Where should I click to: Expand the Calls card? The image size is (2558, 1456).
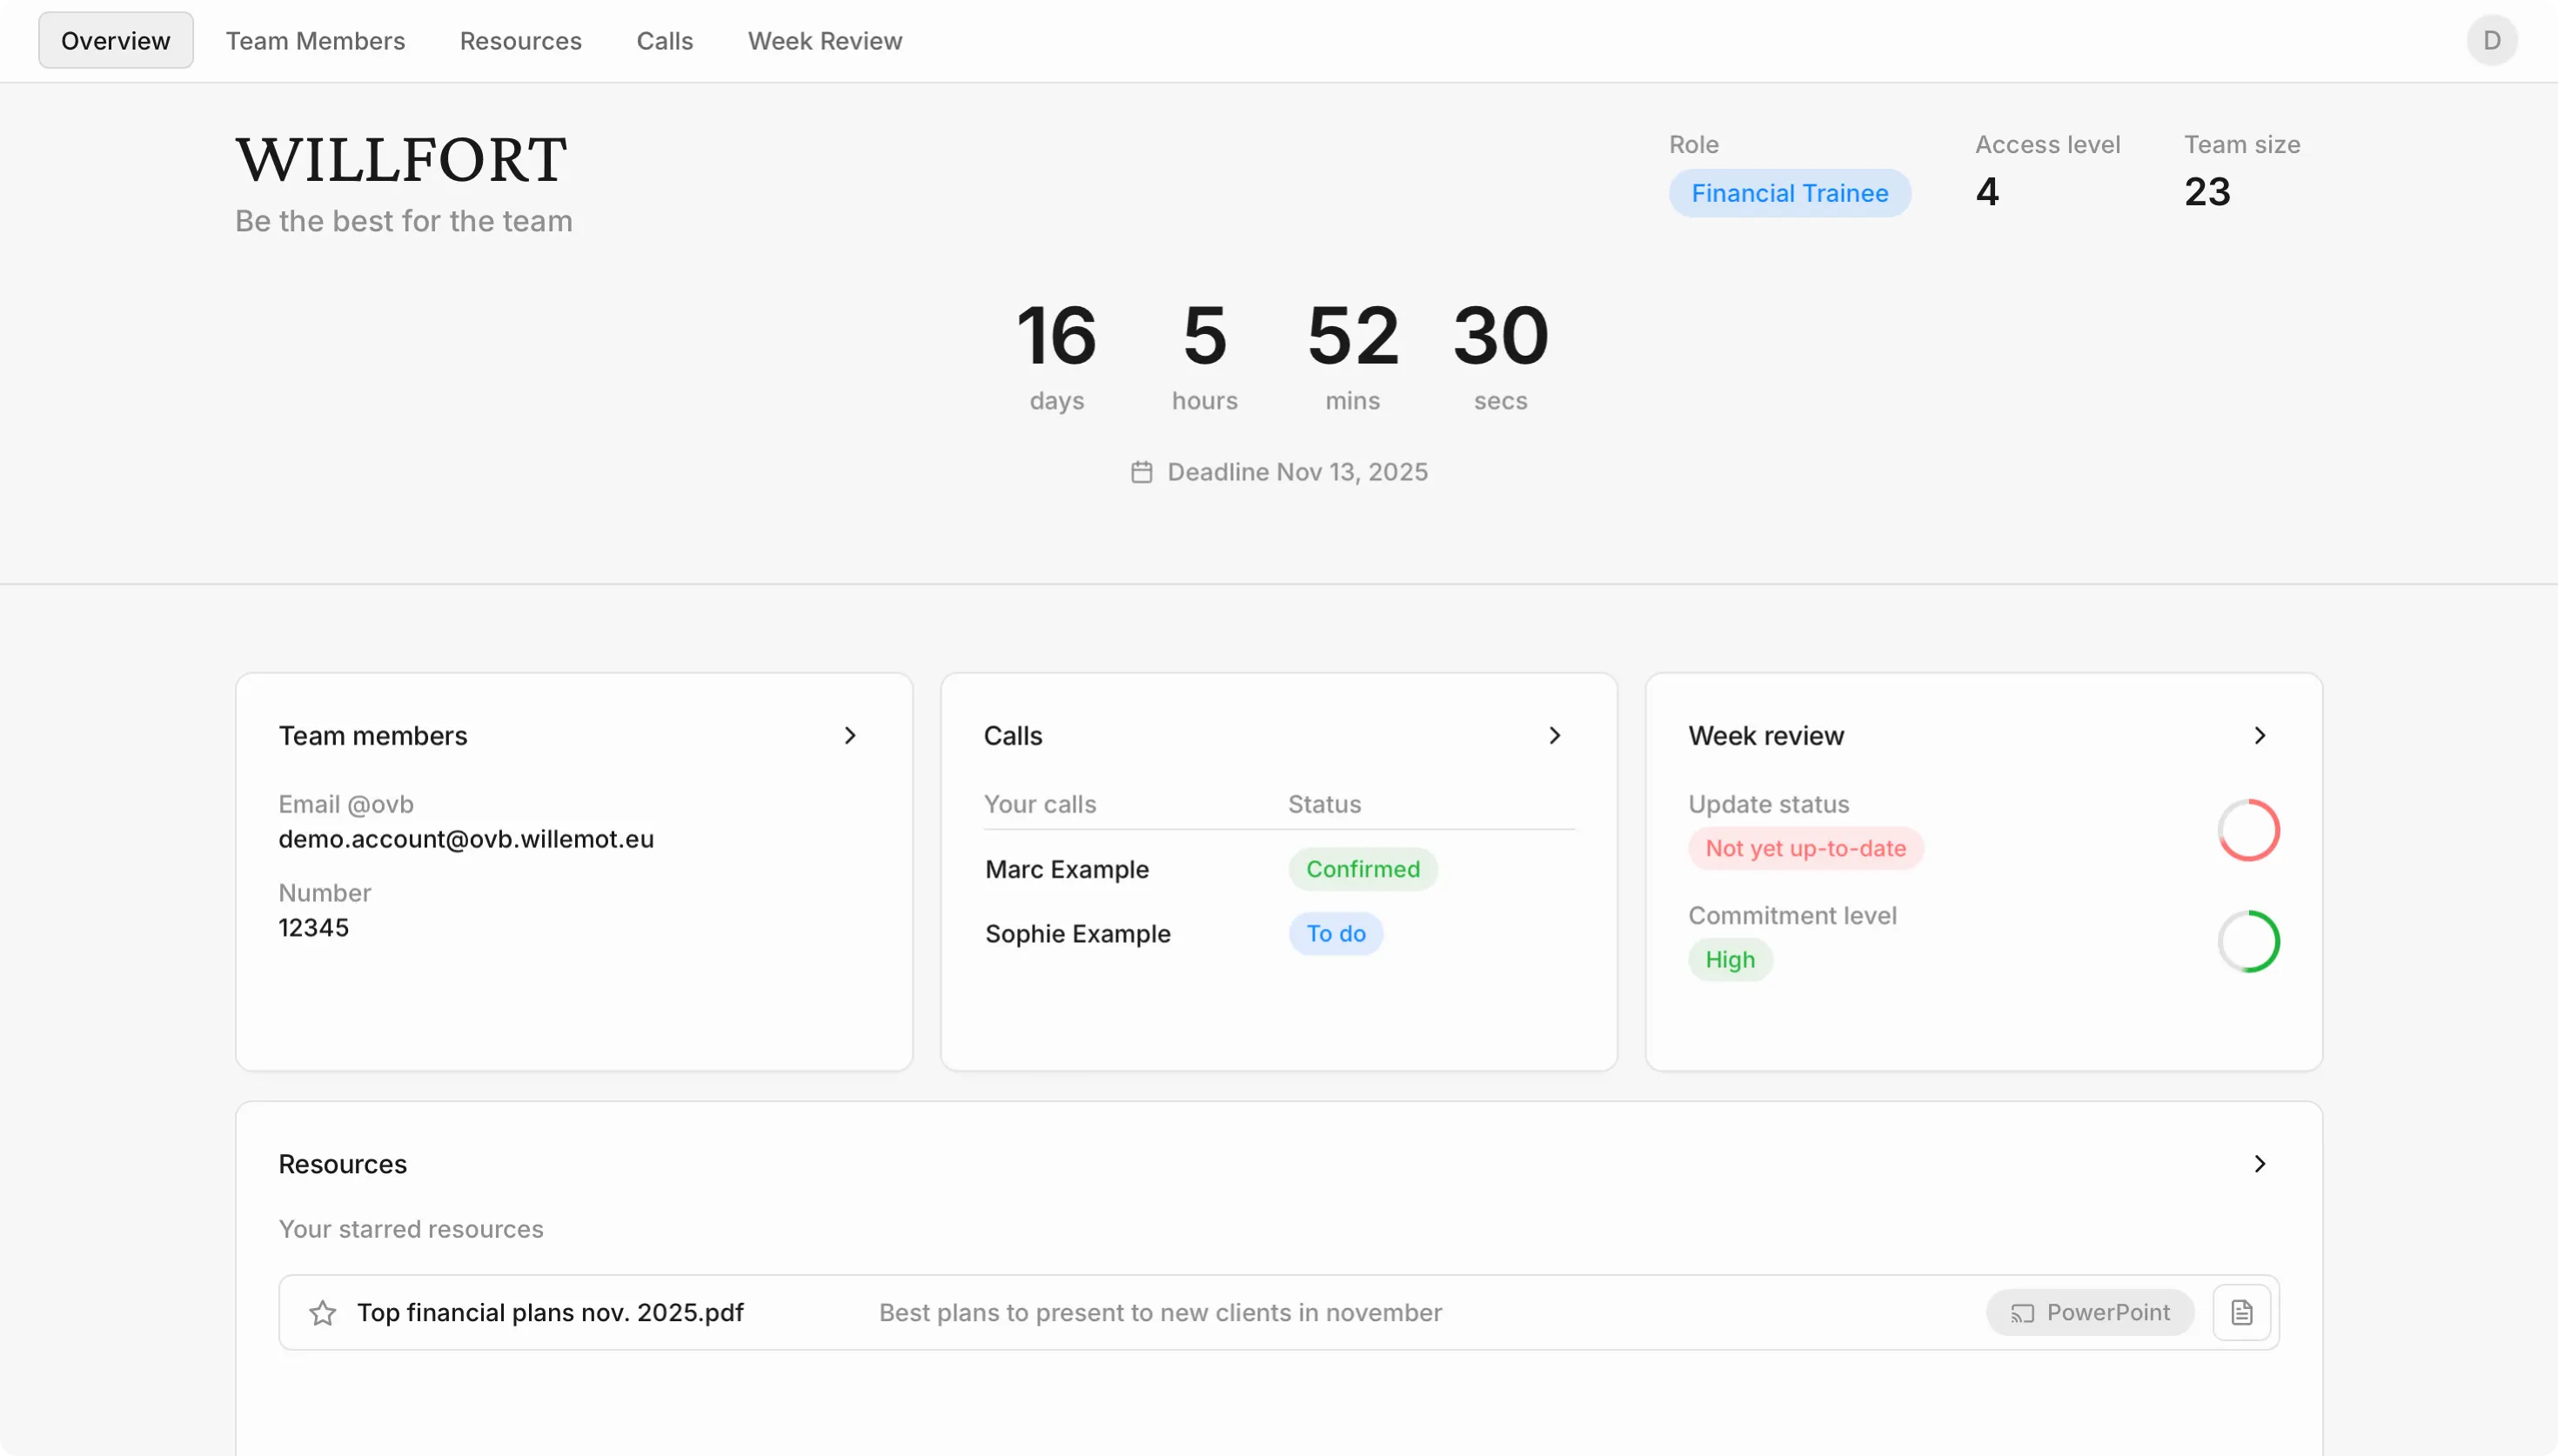pos(1554,735)
